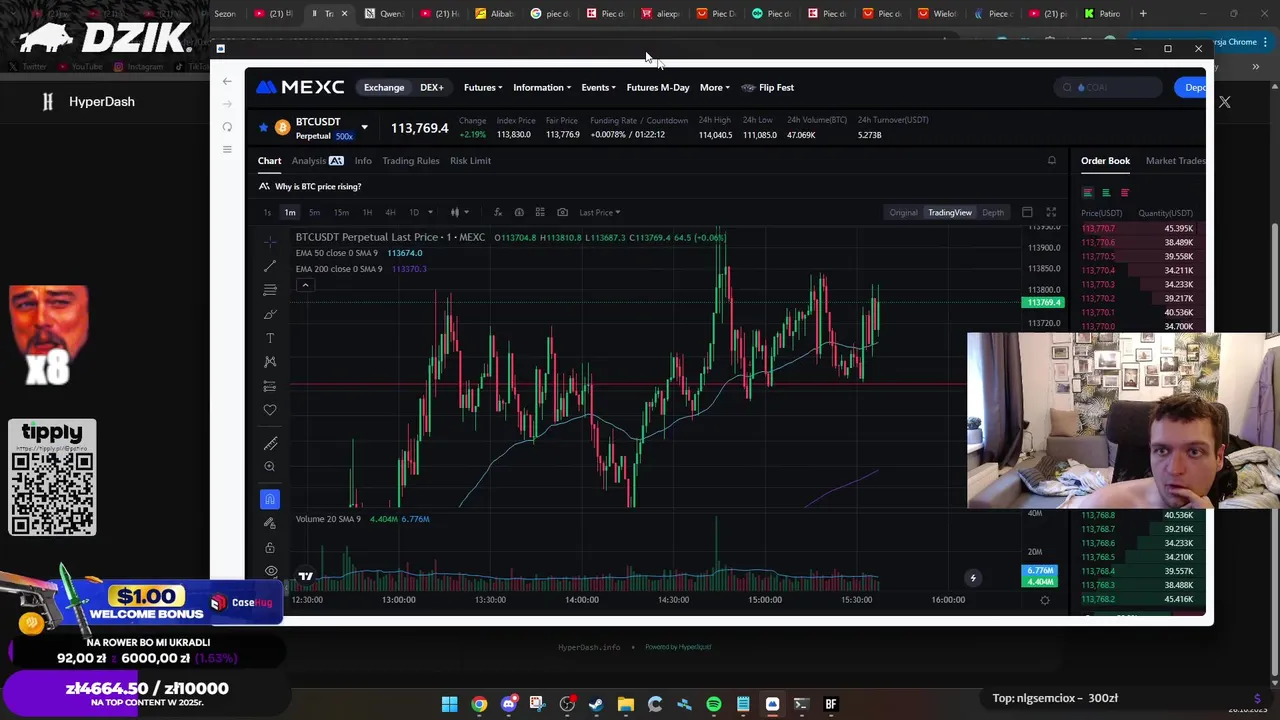Open the Last Price dropdown
This screenshot has height=720, width=1280.
click(600, 212)
